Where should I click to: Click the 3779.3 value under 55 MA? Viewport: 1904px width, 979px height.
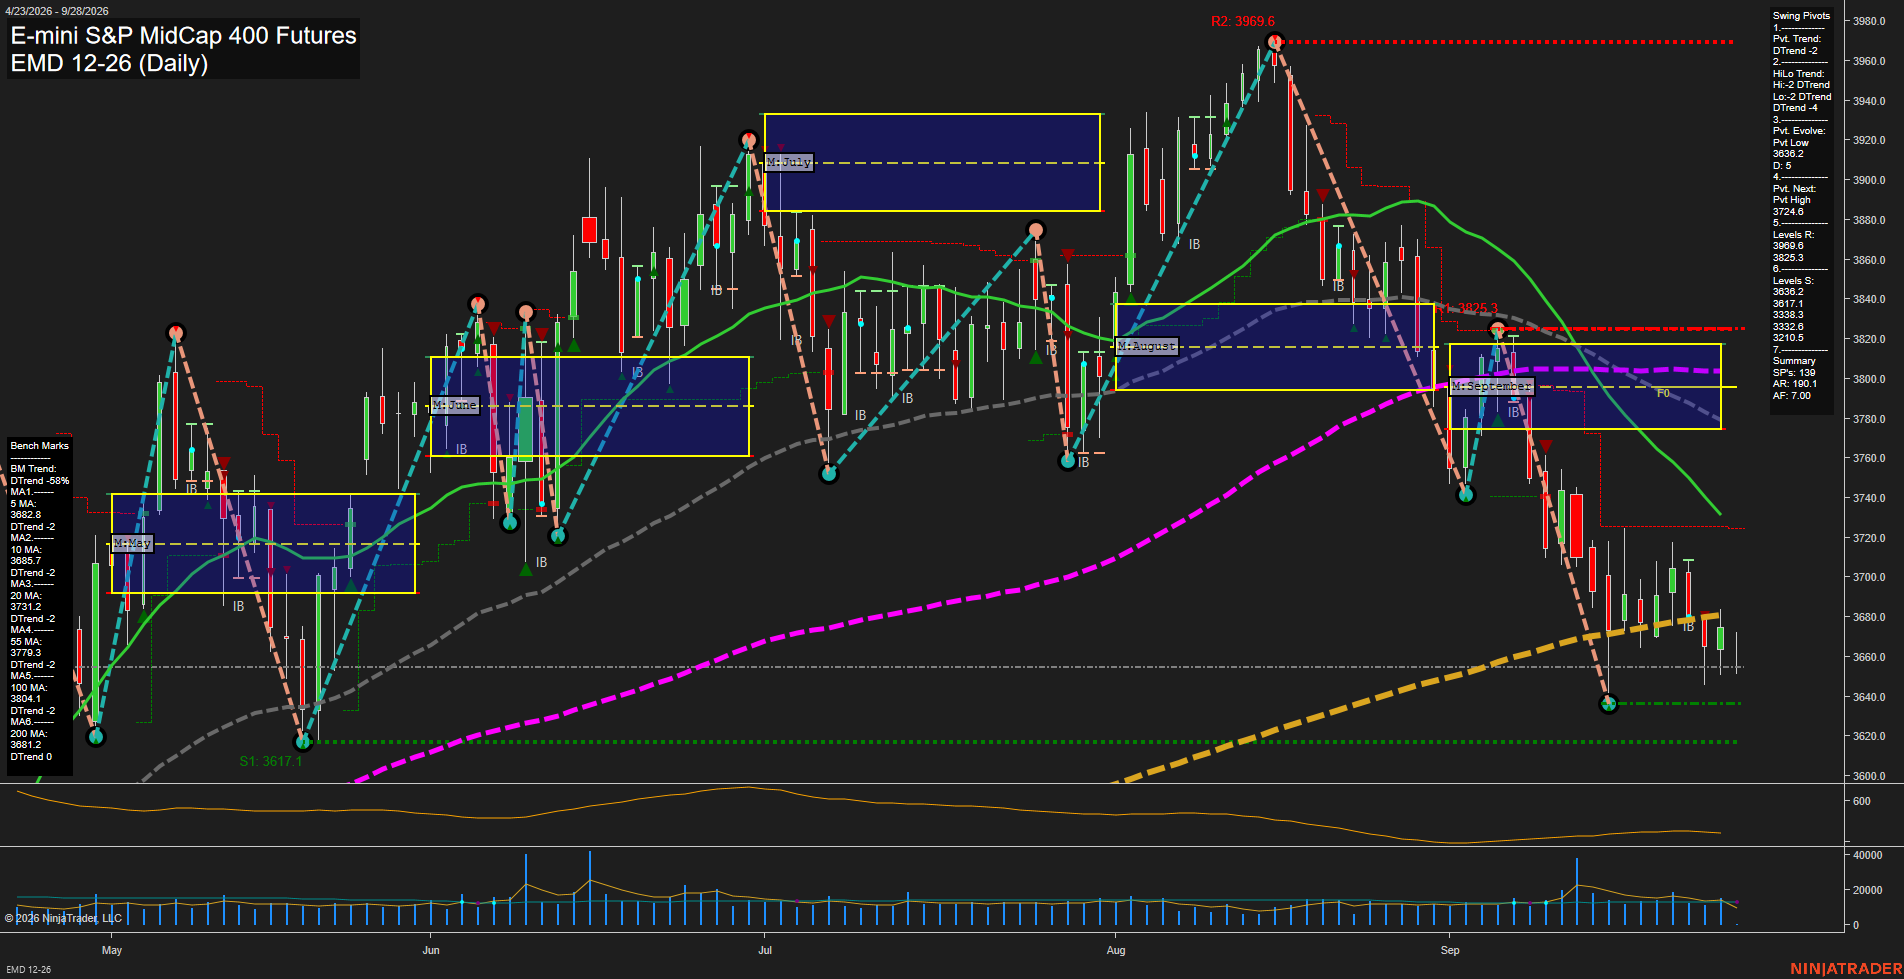click(x=26, y=653)
